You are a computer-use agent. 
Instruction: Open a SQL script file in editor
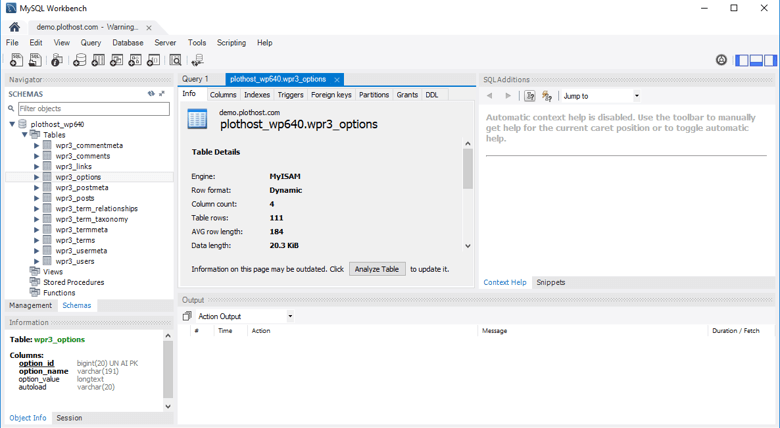click(x=35, y=60)
